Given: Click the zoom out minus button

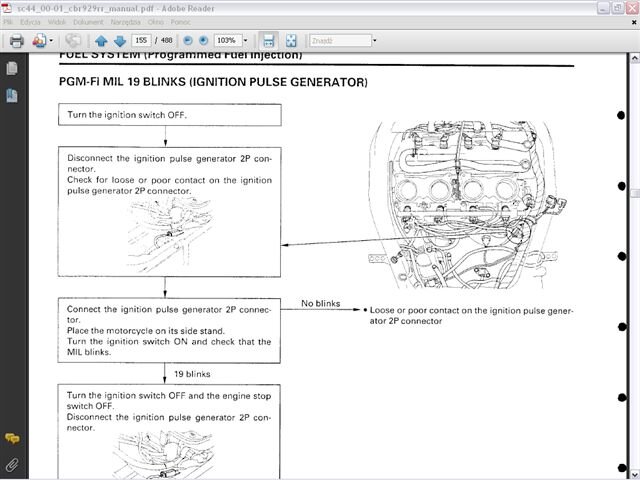Looking at the screenshot, I should coord(187,41).
